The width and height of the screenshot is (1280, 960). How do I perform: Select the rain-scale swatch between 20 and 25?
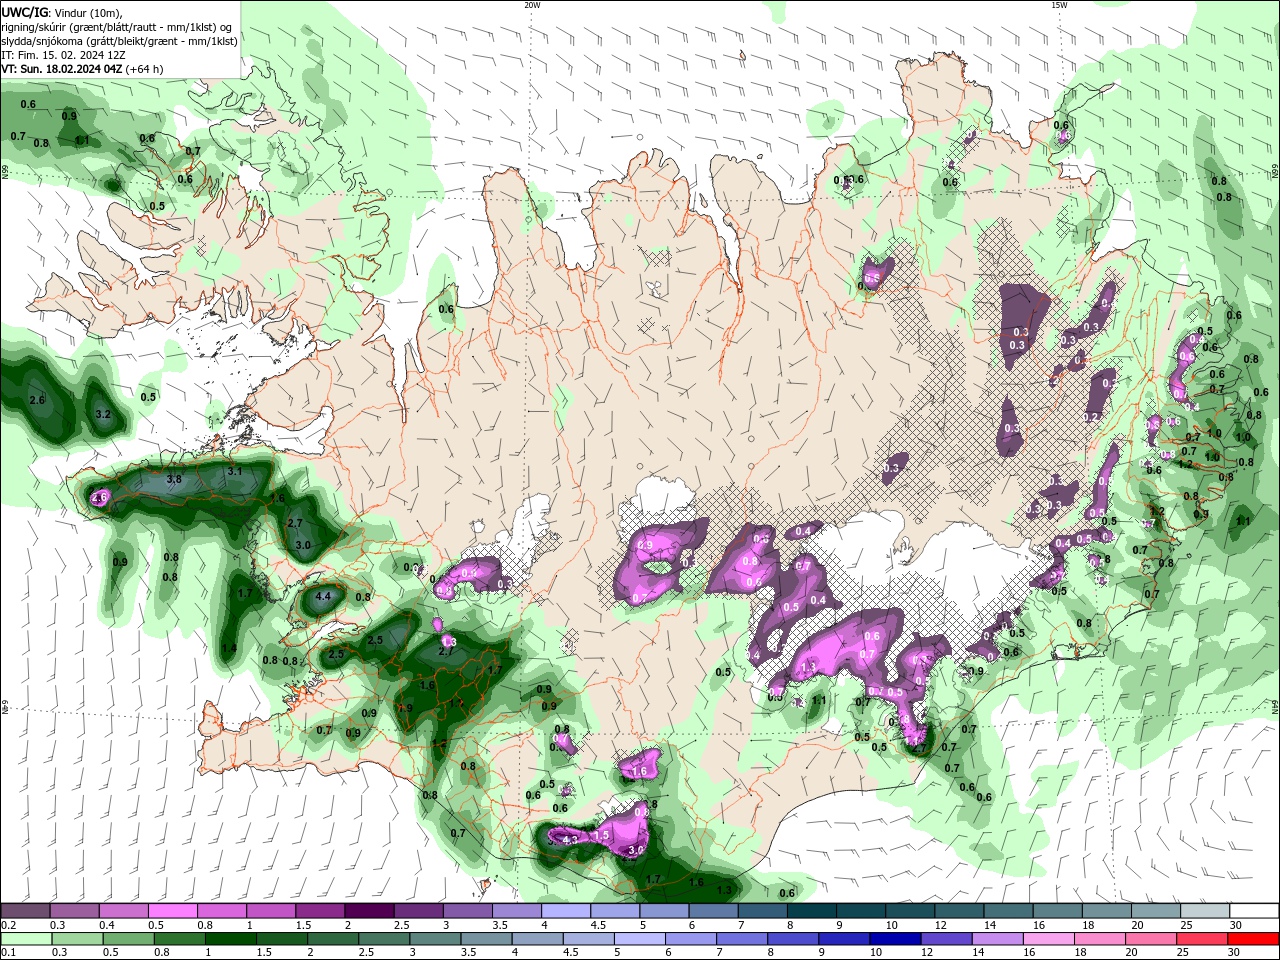point(1152,939)
